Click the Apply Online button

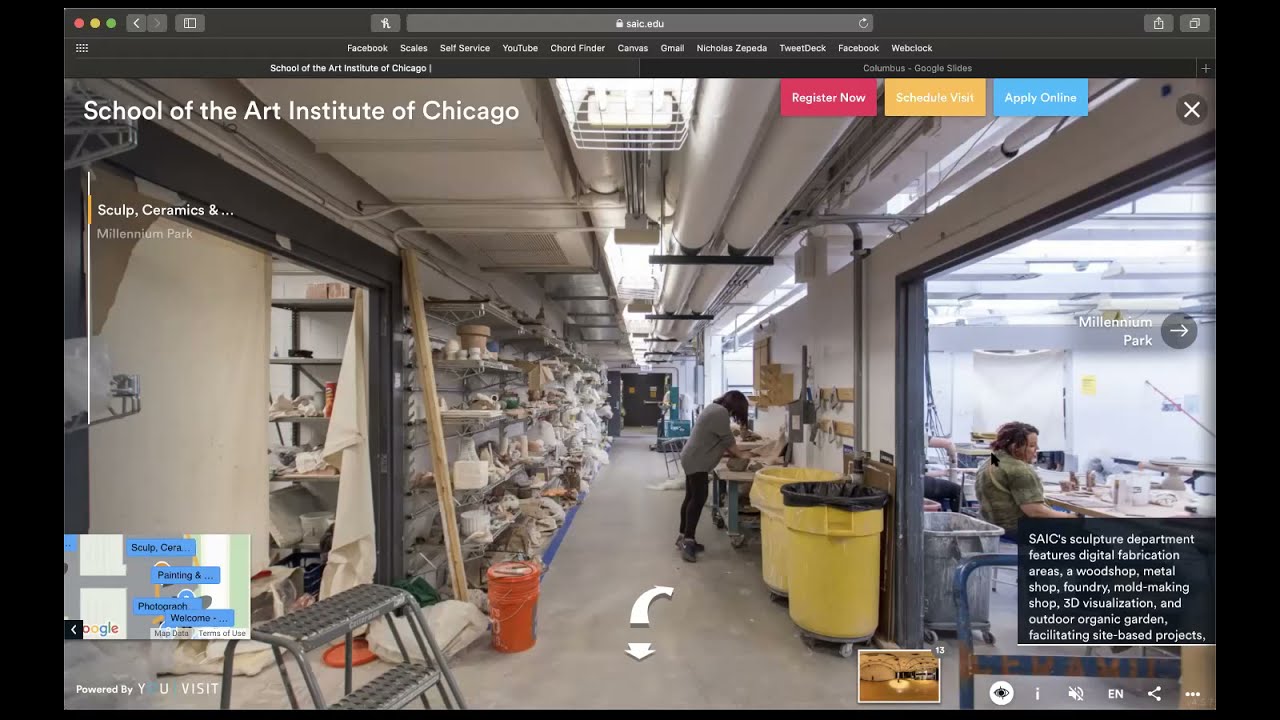pyautogui.click(x=1040, y=98)
